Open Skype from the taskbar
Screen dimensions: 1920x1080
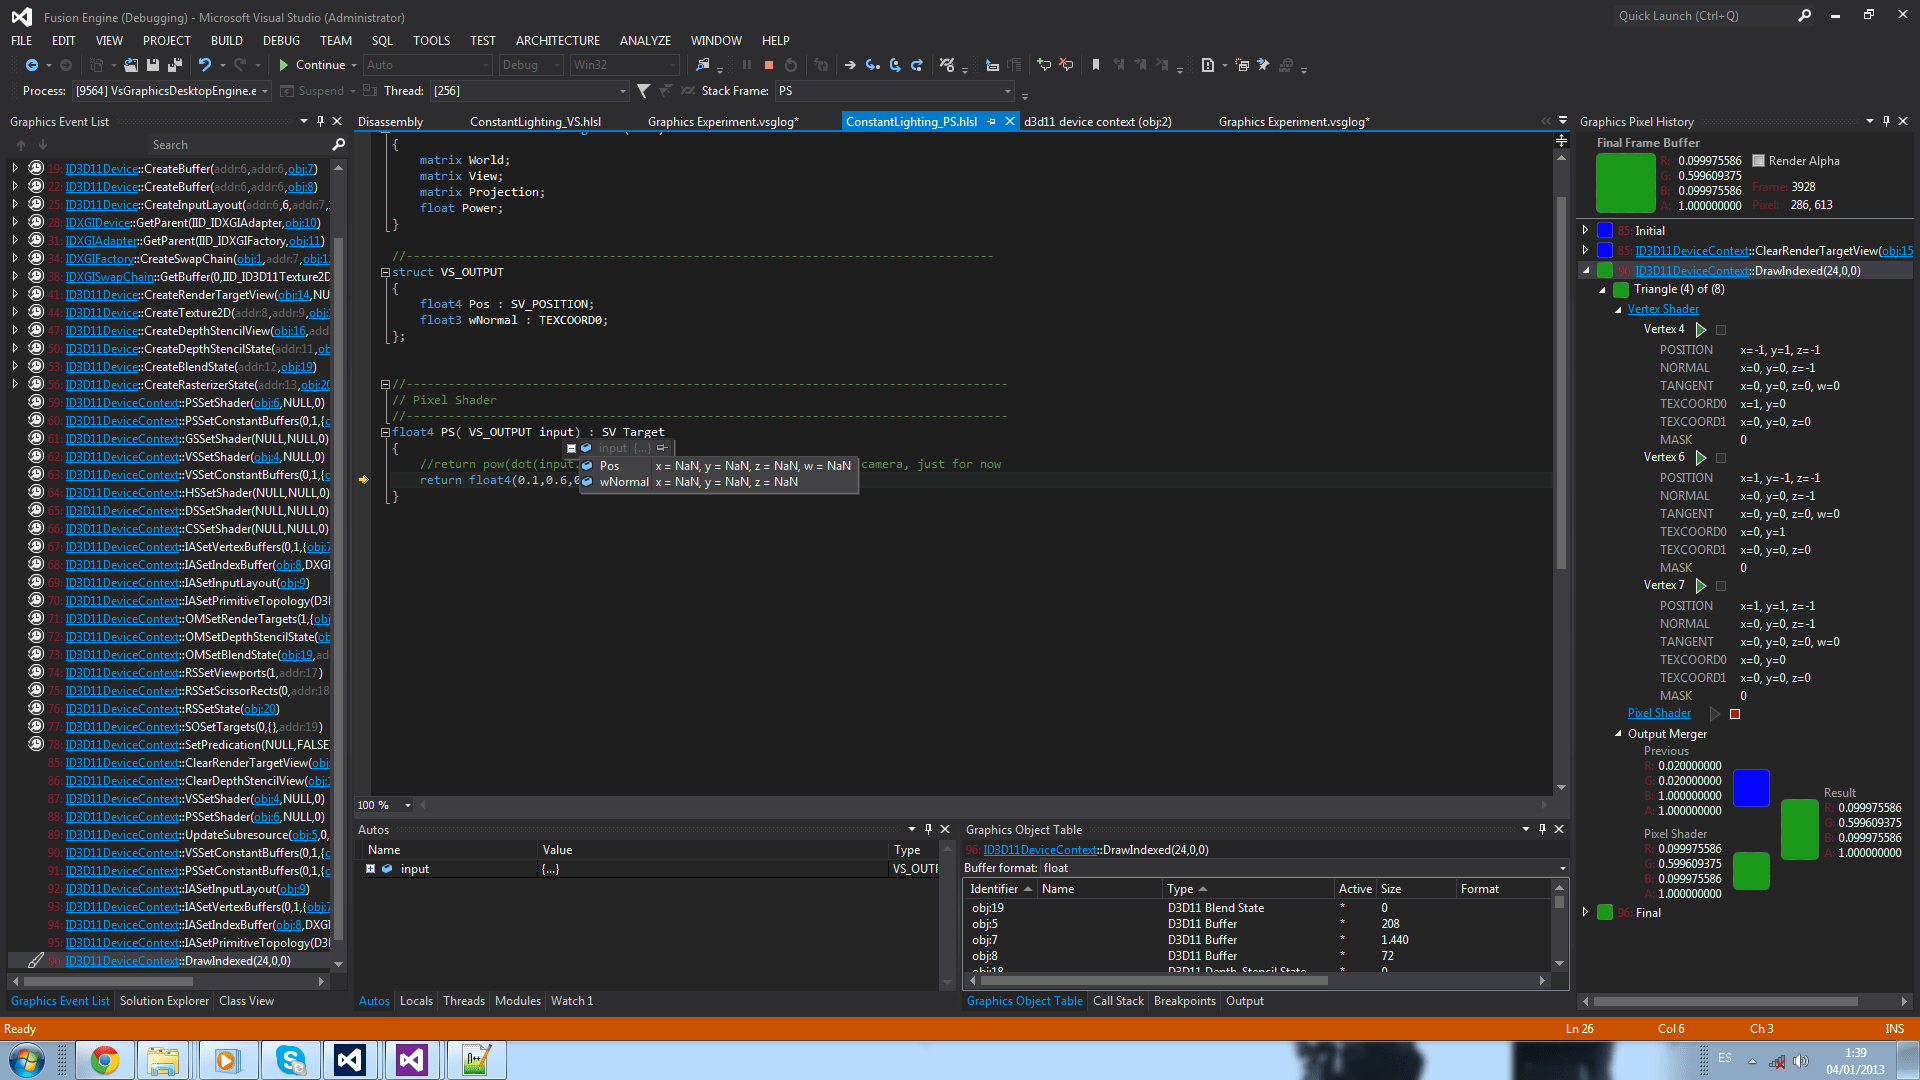coord(290,1060)
